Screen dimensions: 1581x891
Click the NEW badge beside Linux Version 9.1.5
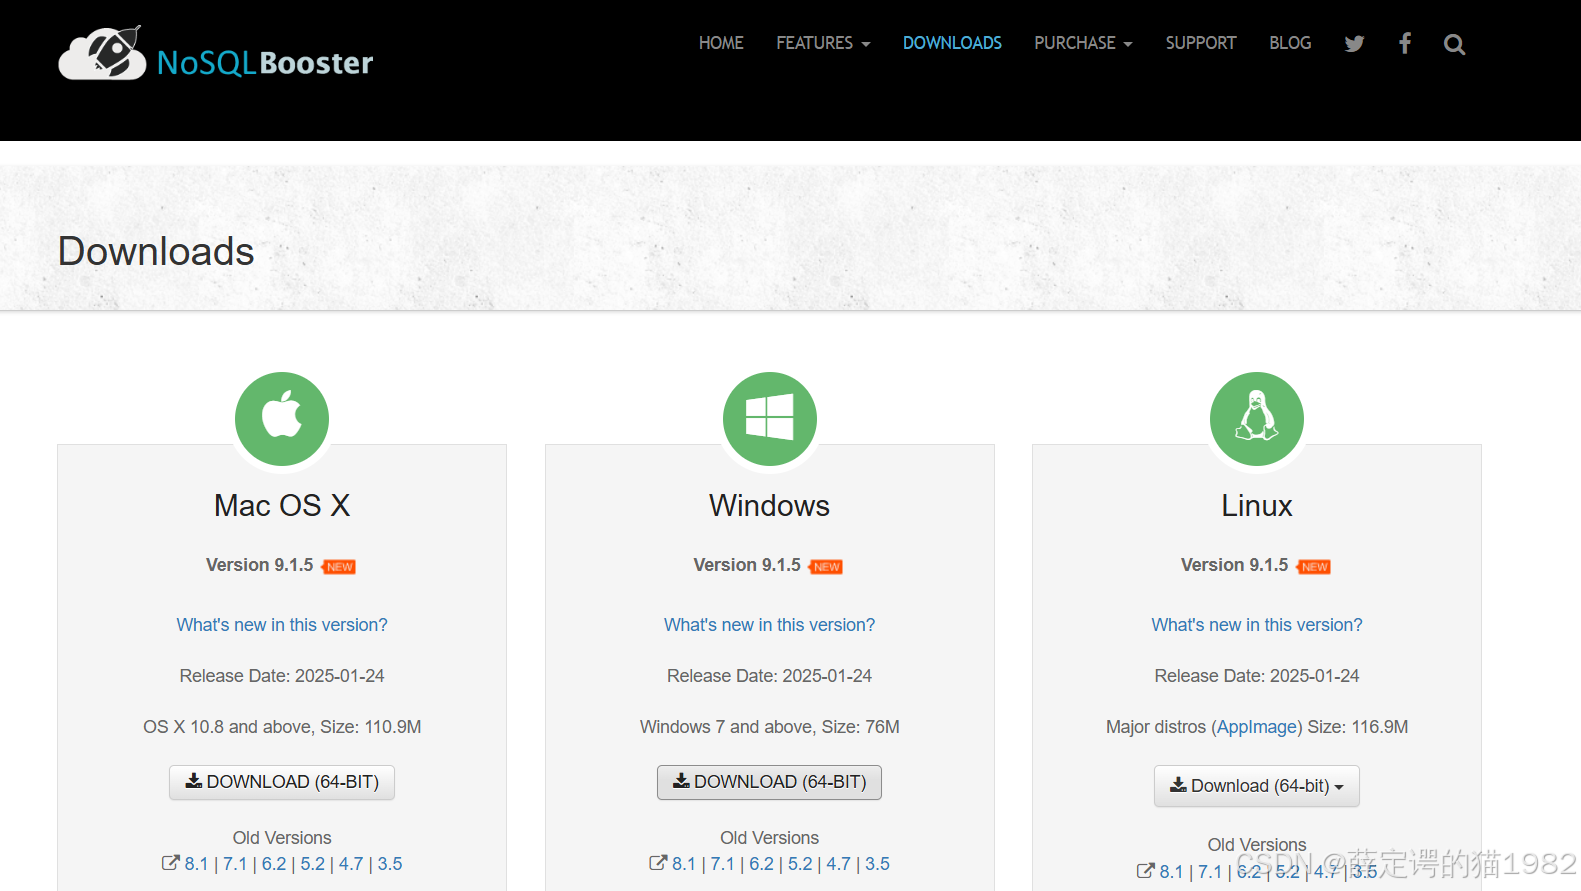(1314, 567)
